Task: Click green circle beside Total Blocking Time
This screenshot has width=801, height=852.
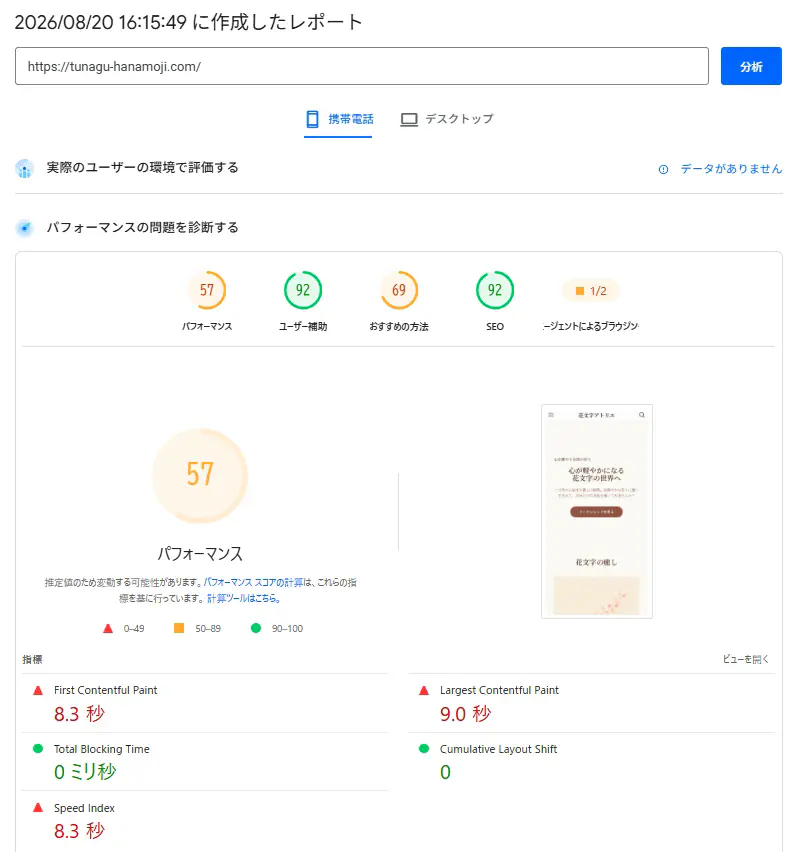Action: pos(37,749)
